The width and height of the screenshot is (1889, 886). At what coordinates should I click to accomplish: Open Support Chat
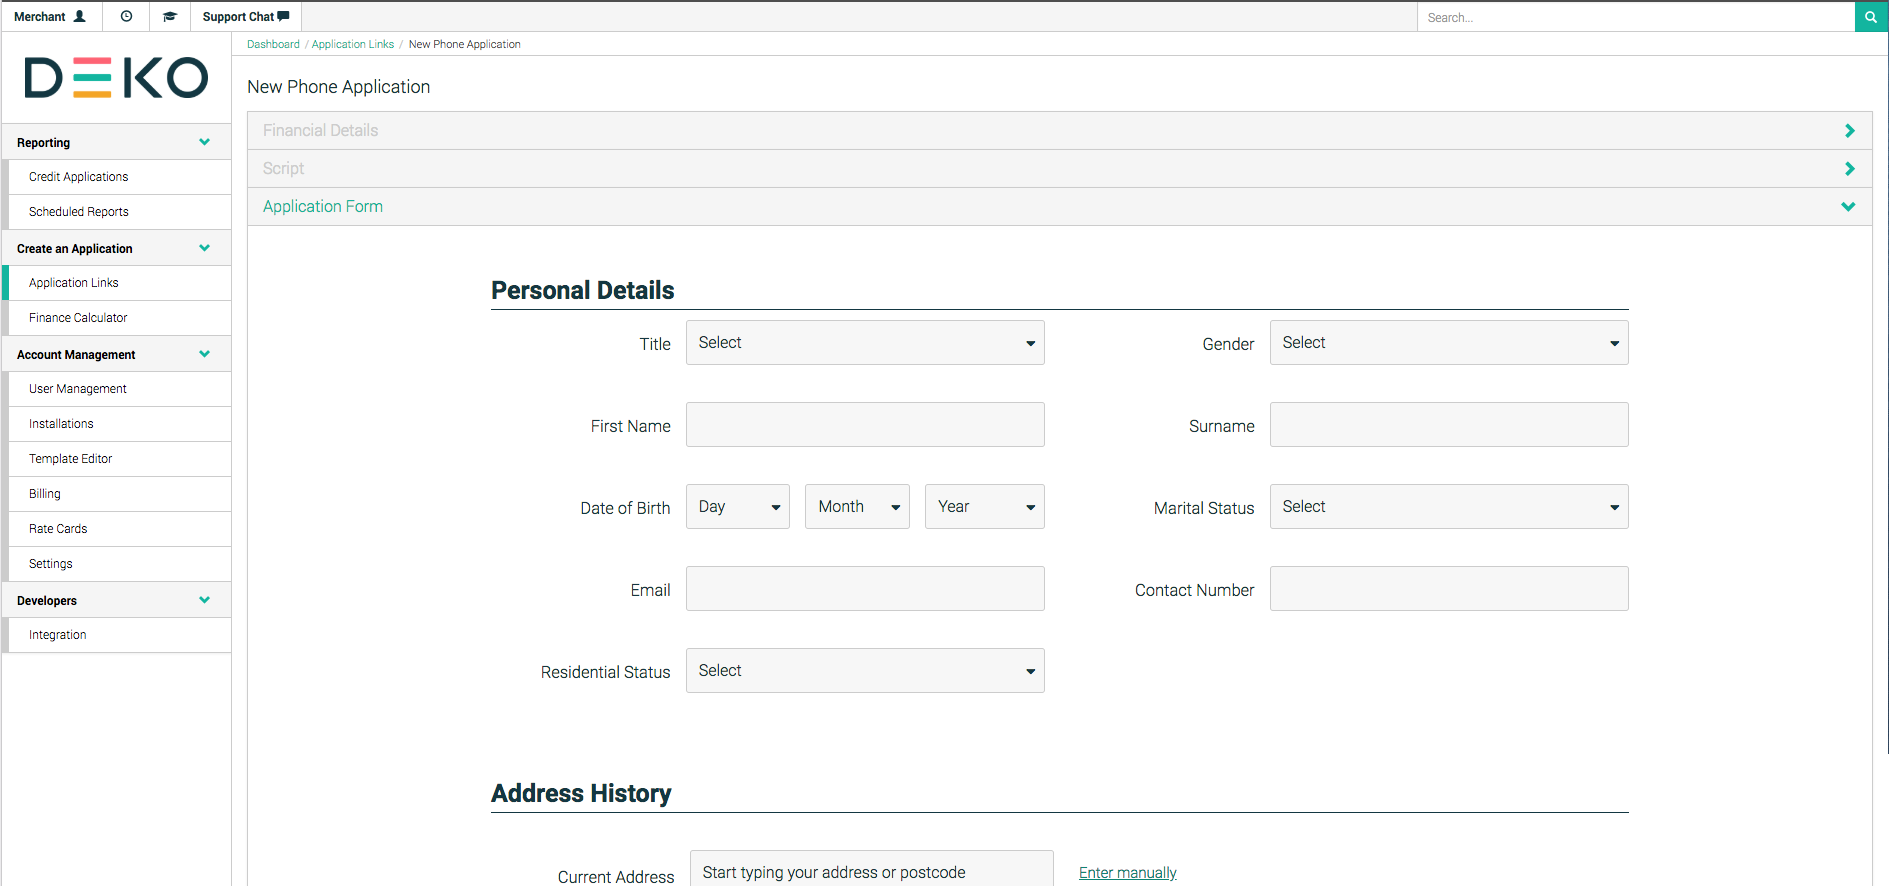pos(246,17)
